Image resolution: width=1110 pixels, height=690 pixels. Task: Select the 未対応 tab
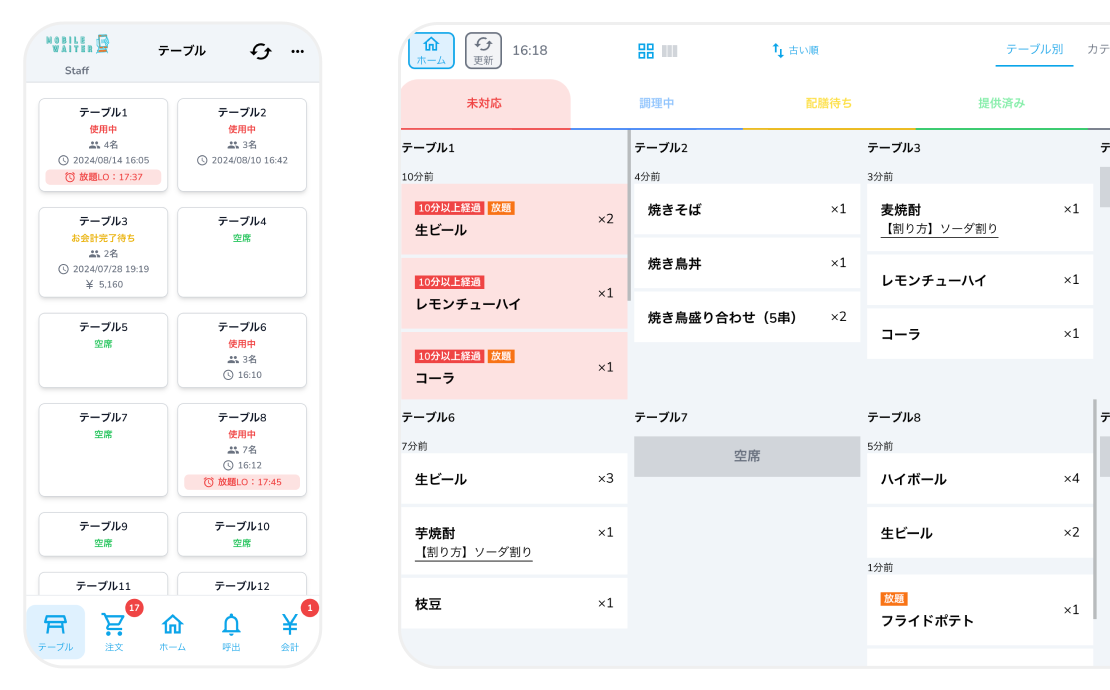484,102
